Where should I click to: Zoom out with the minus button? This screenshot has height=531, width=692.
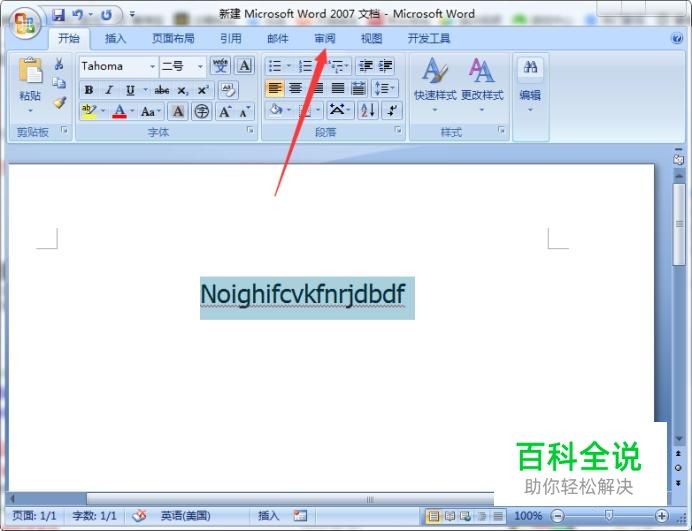[x=557, y=516]
